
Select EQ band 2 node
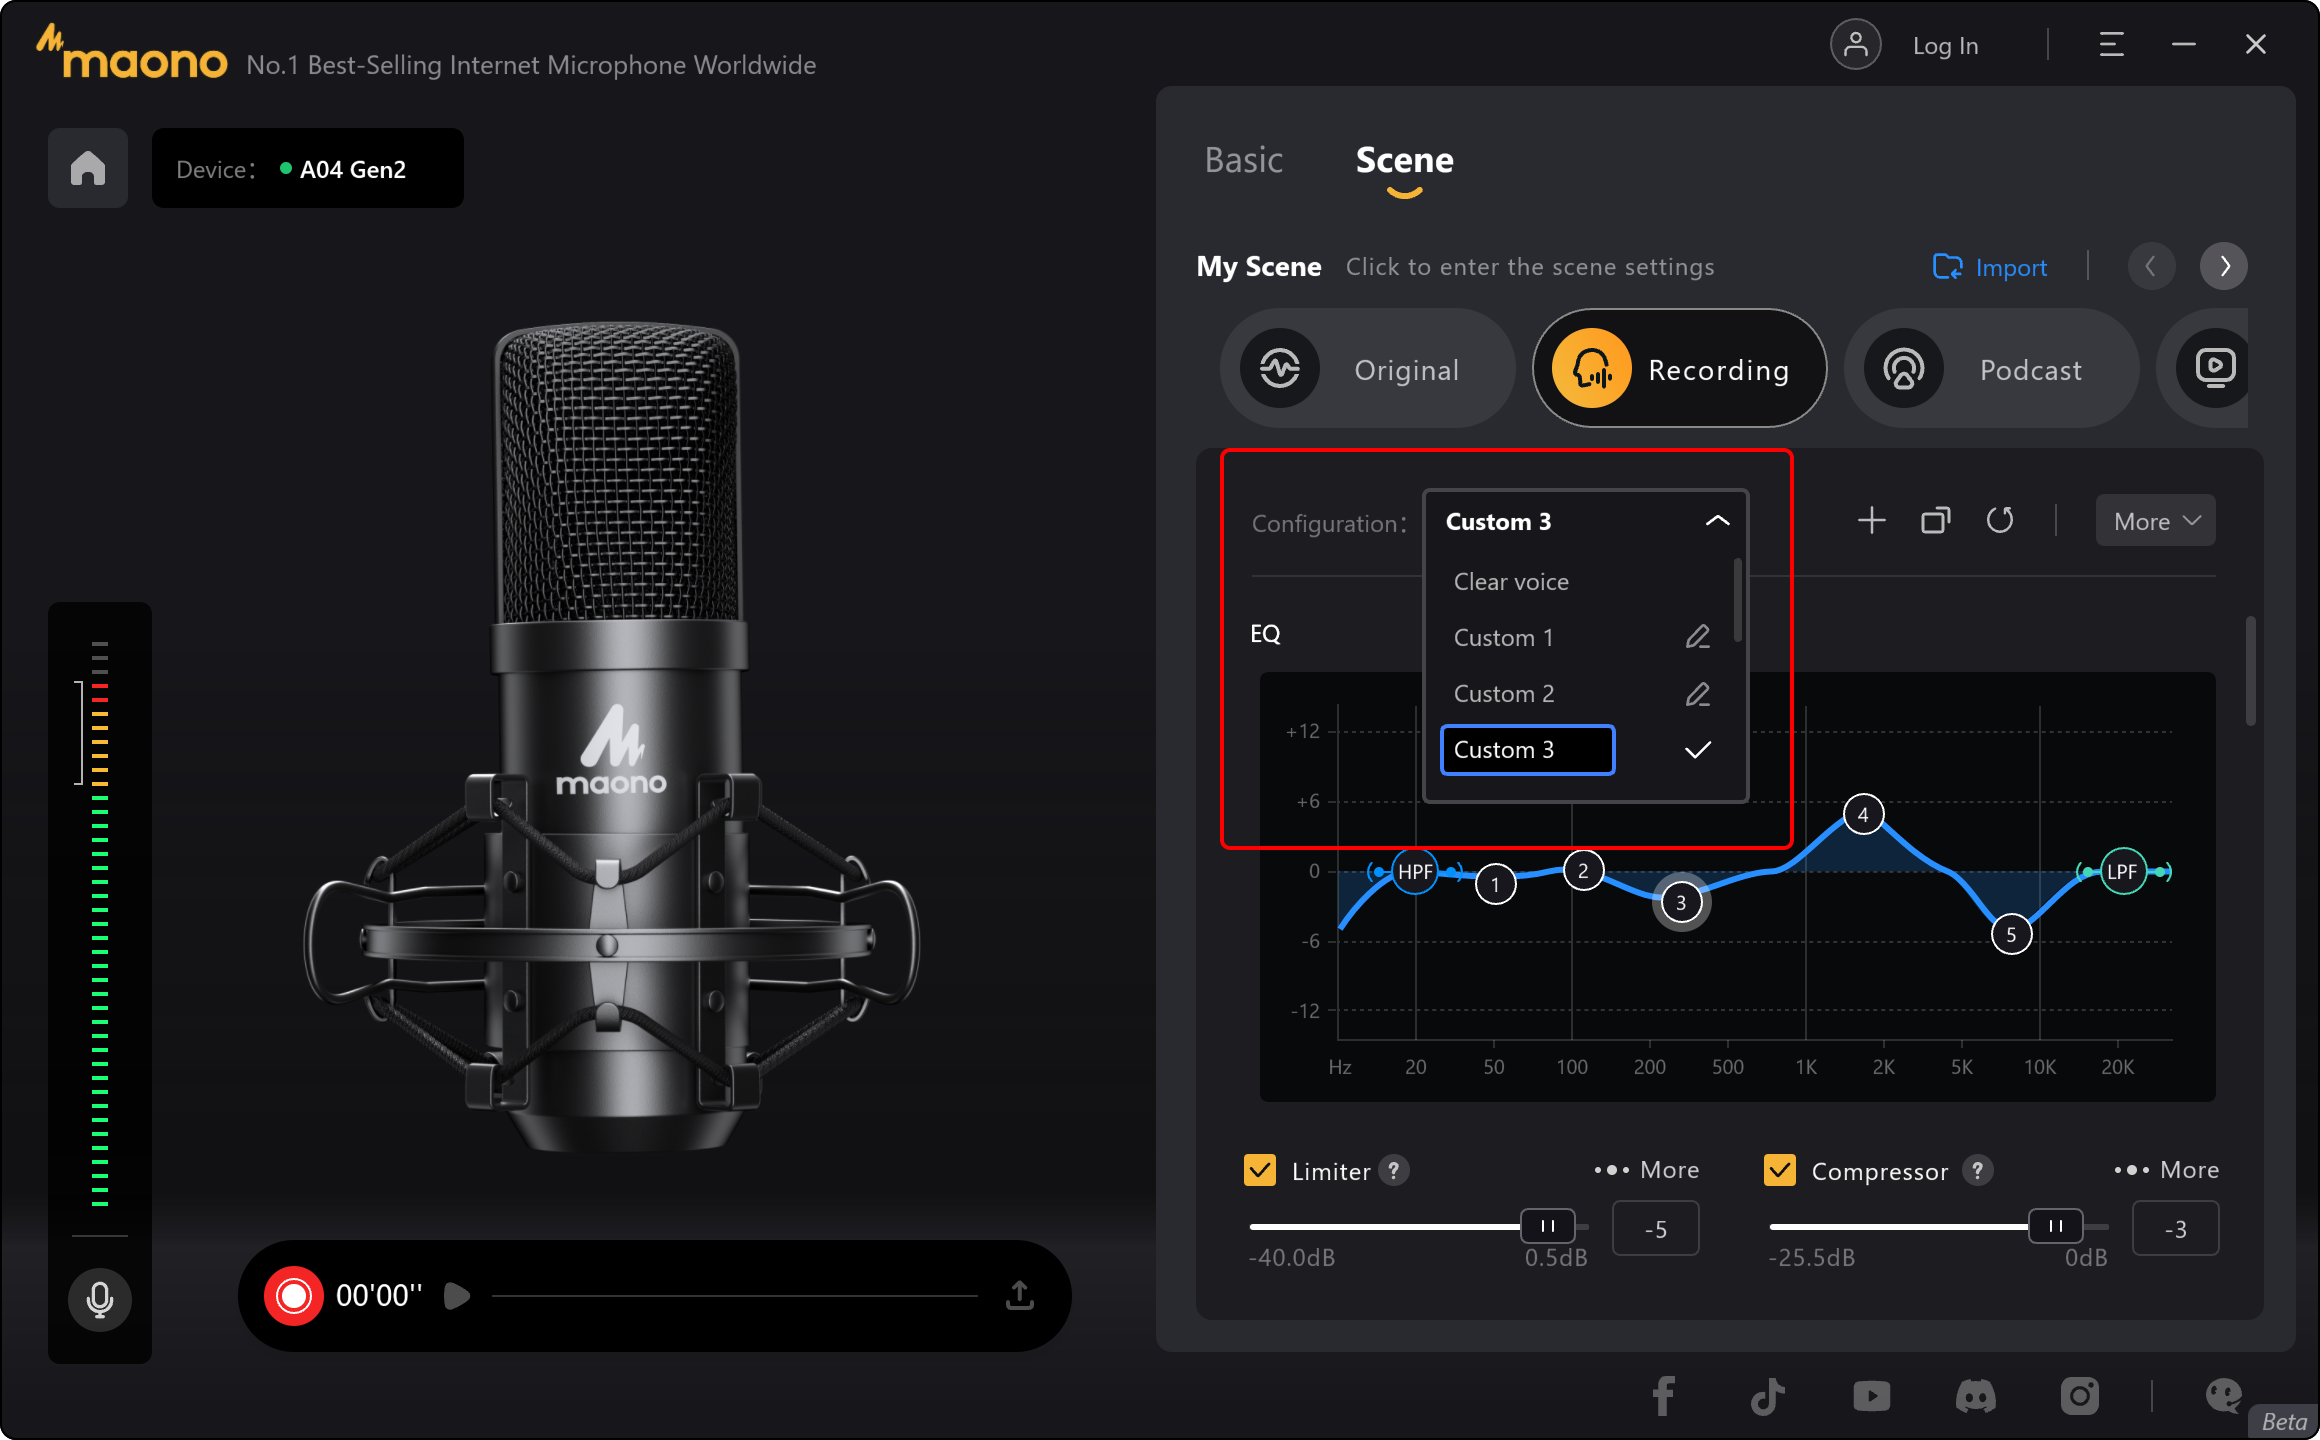[1583, 871]
